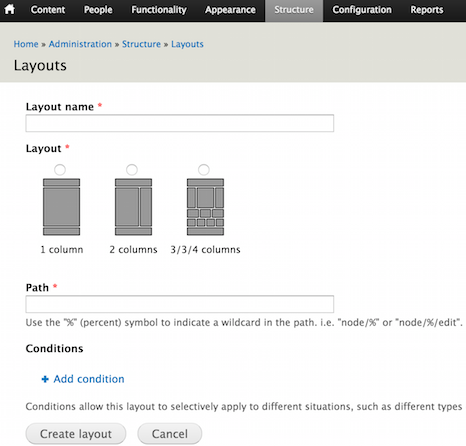Click the 2 columns layout thumbnail
This screenshot has height=446, width=466.
pos(133,207)
